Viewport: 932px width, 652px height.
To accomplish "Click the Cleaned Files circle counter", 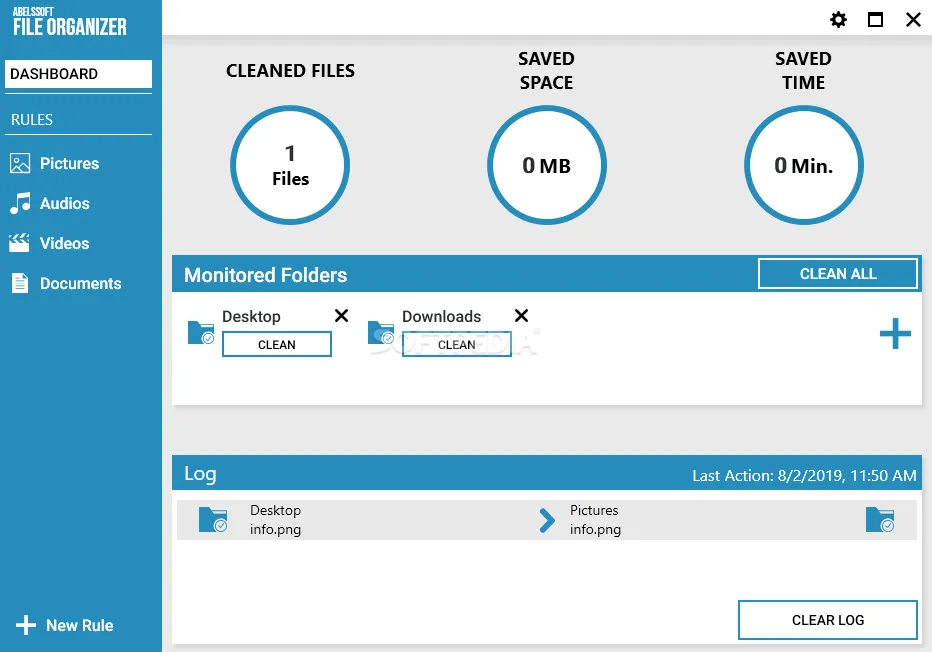I will [290, 165].
